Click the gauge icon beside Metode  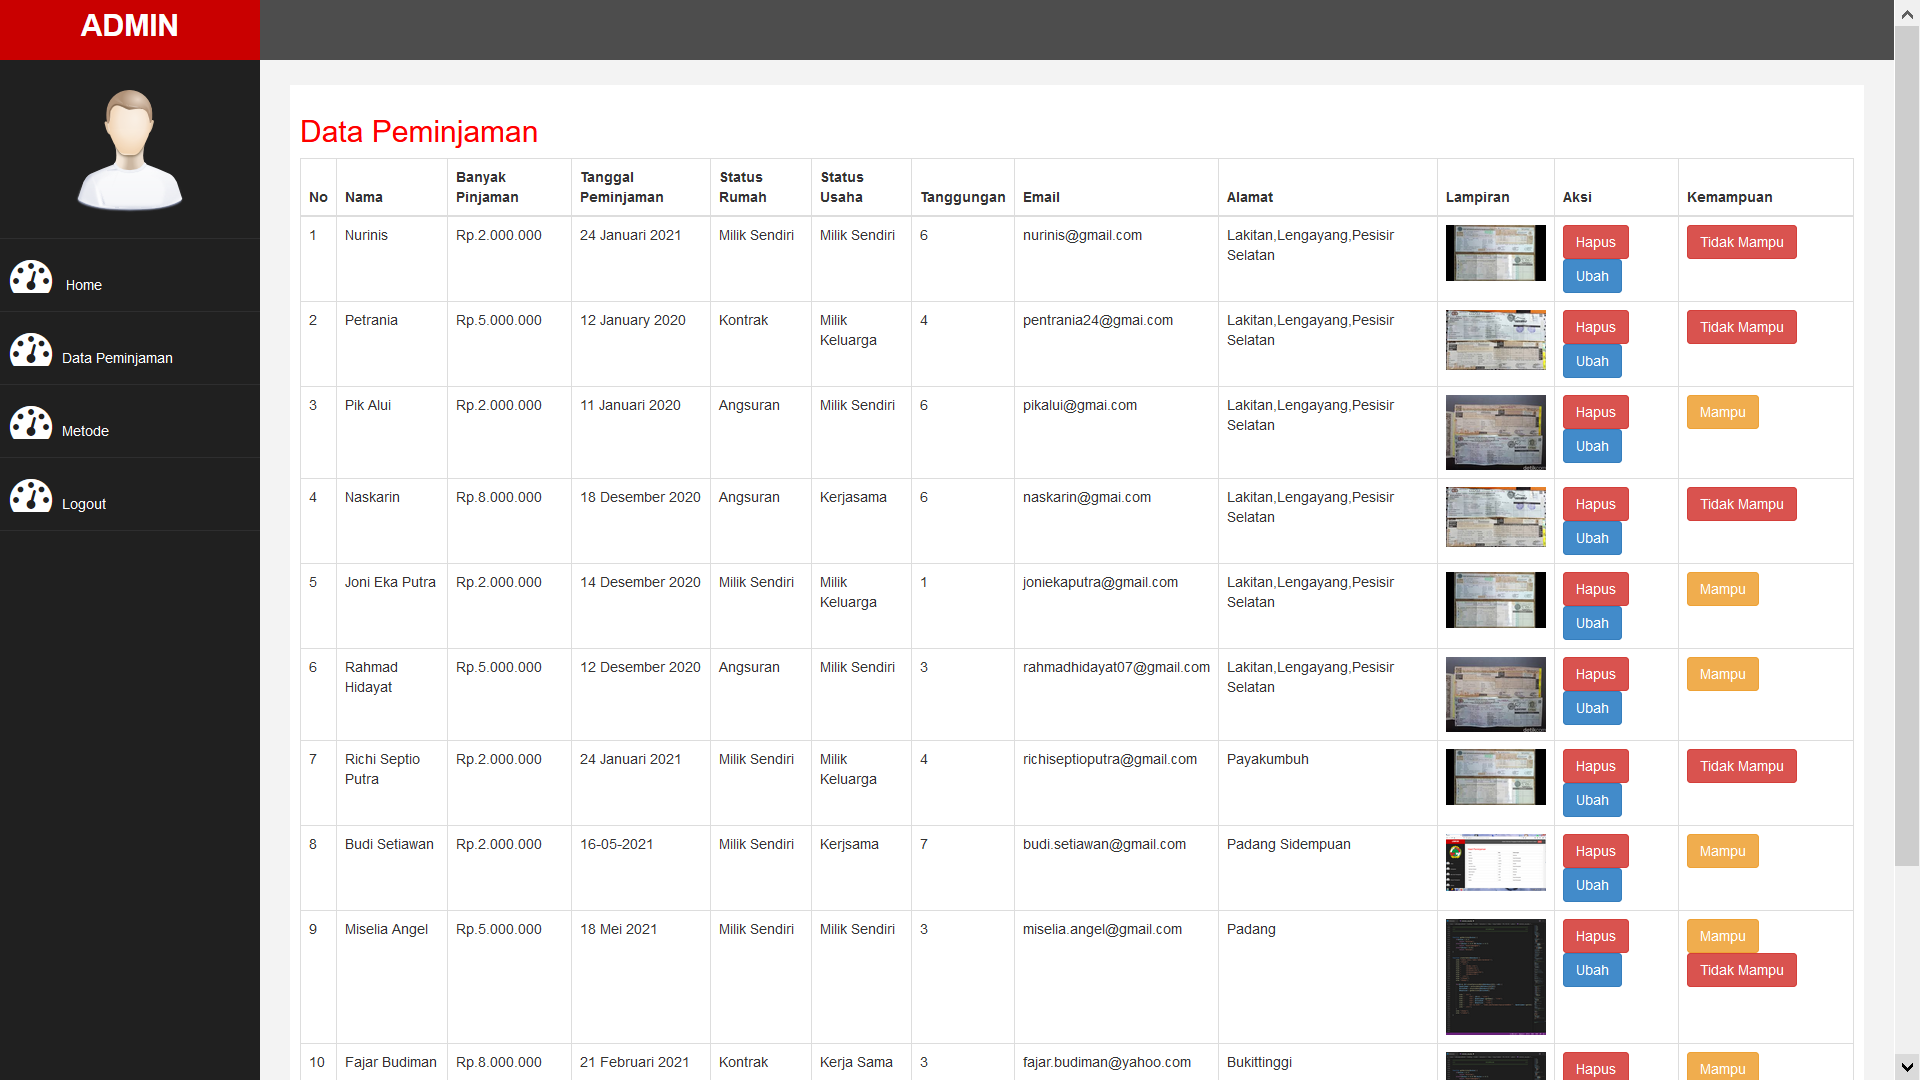tap(31, 423)
